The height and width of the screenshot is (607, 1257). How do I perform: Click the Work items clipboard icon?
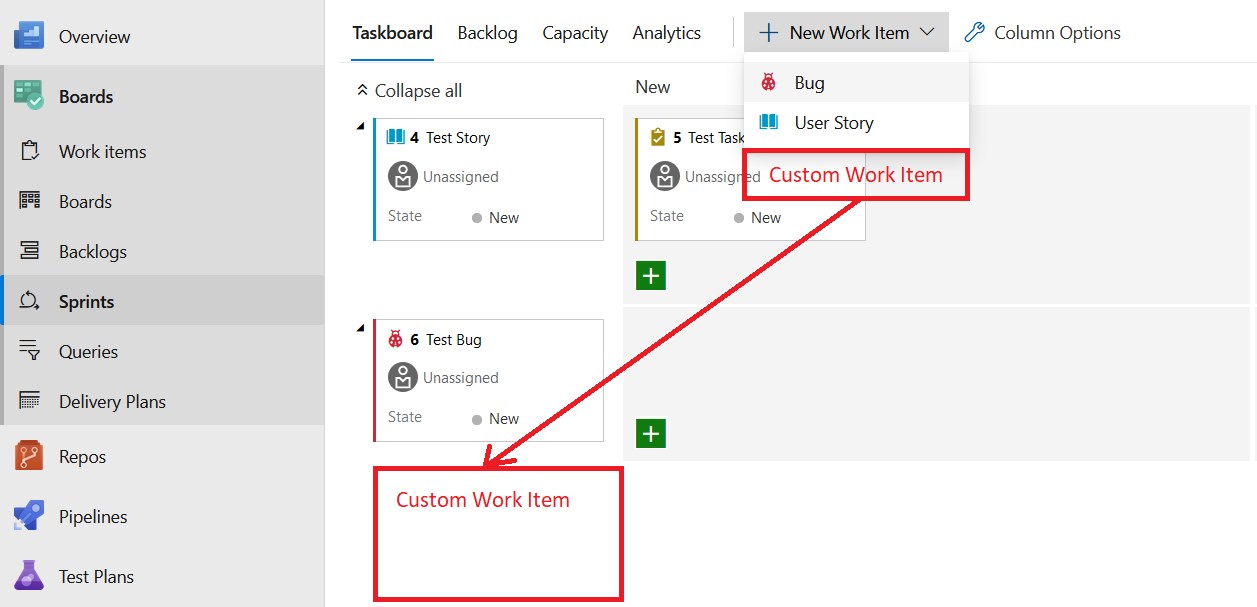pos(30,151)
